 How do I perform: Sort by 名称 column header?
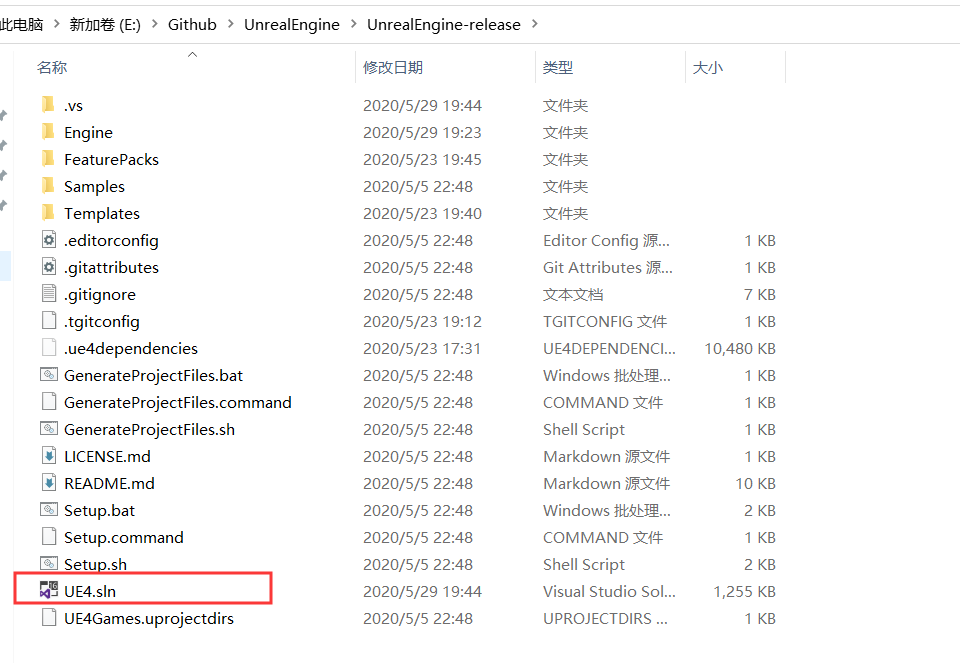coord(52,67)
